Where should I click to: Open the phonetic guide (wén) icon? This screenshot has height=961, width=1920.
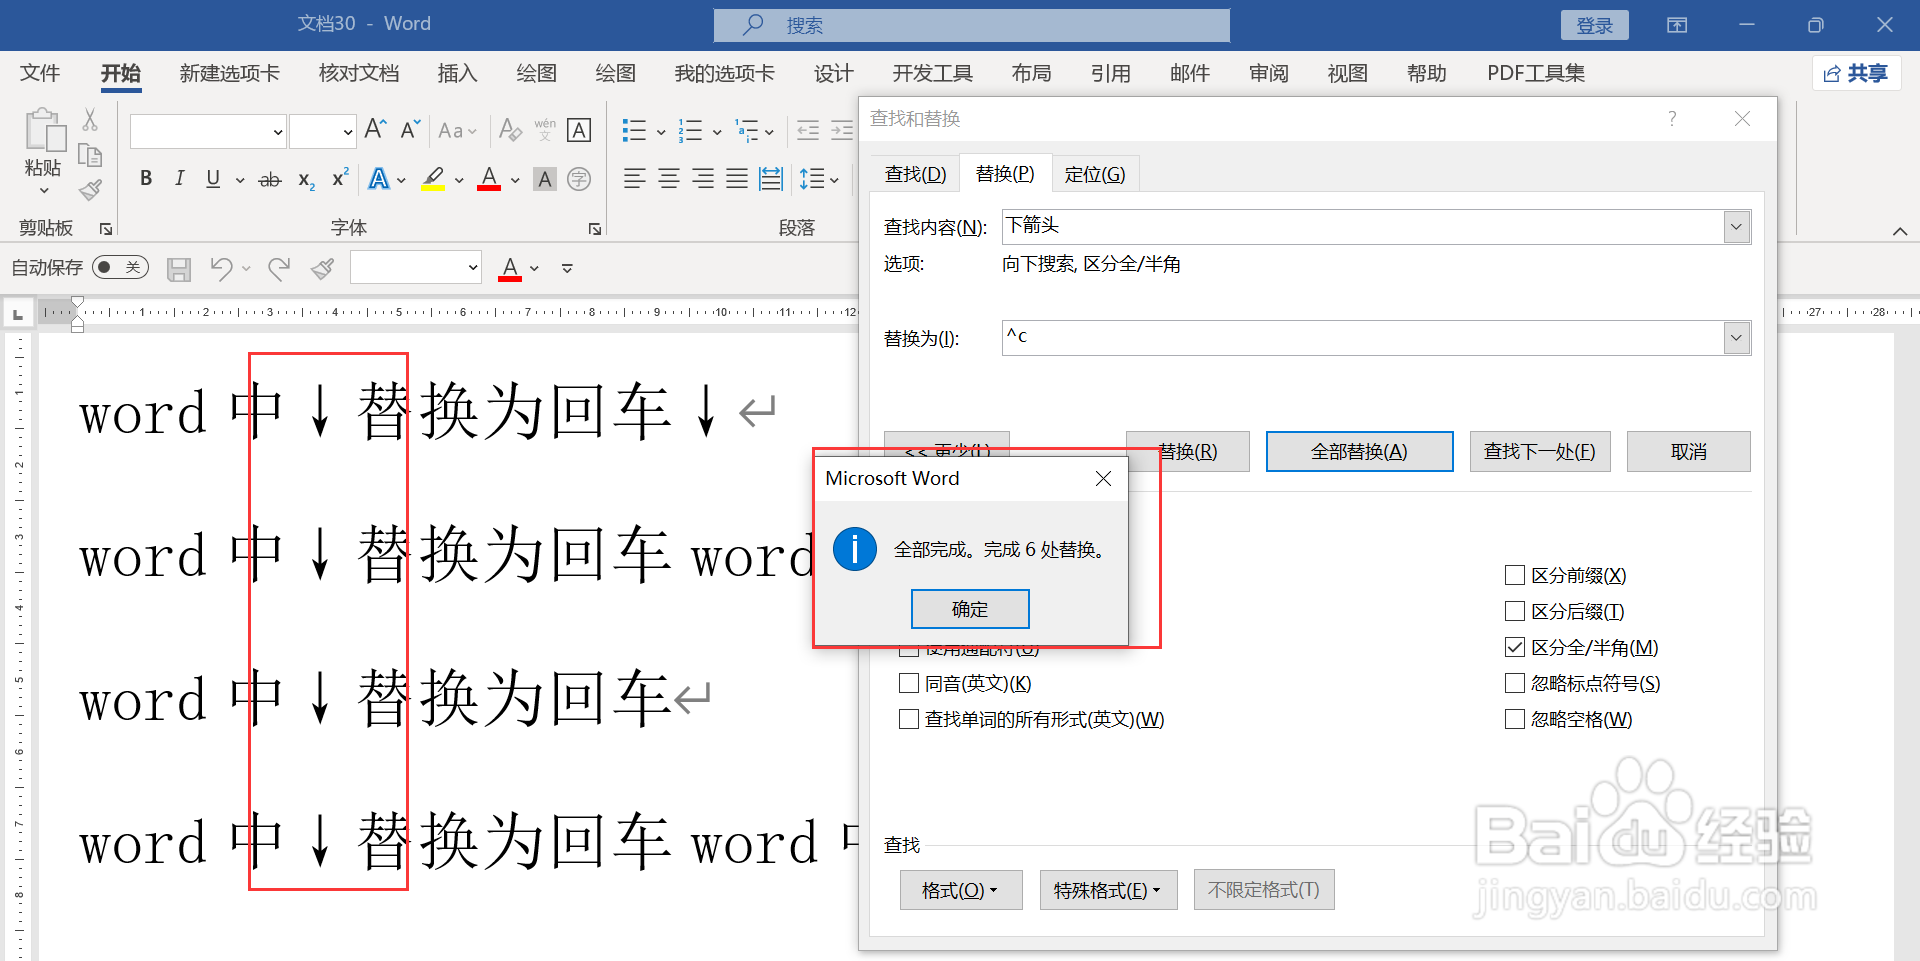[x=545, y=130]
